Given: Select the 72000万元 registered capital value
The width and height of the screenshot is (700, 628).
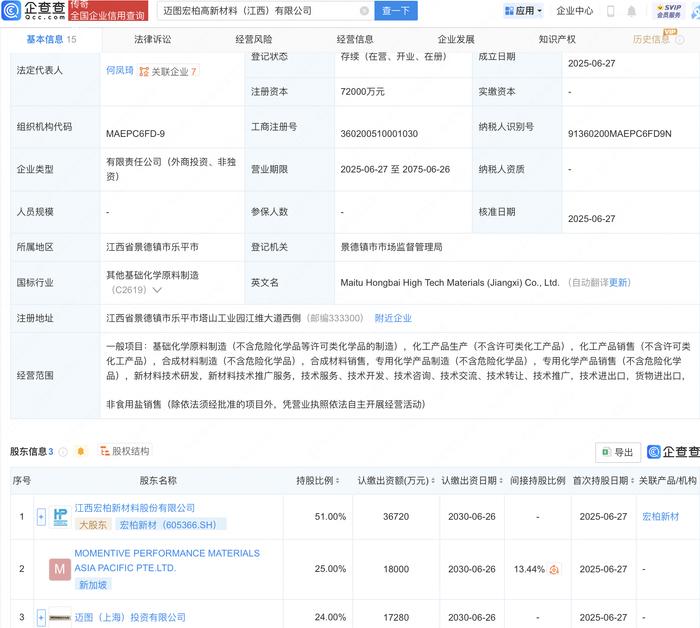Looking at the screenshot, I should click(362, 92).
